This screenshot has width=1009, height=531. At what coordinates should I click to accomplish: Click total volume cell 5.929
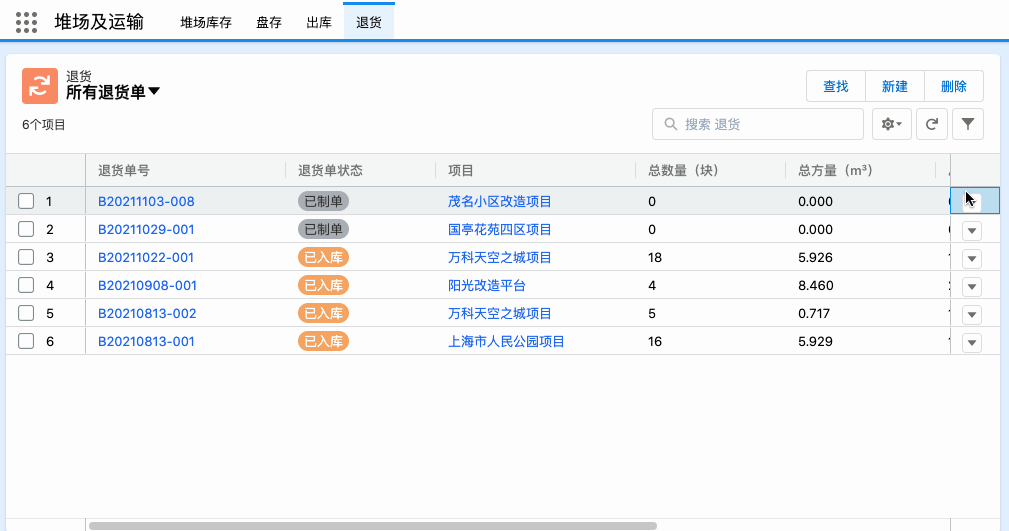(815, 341)
